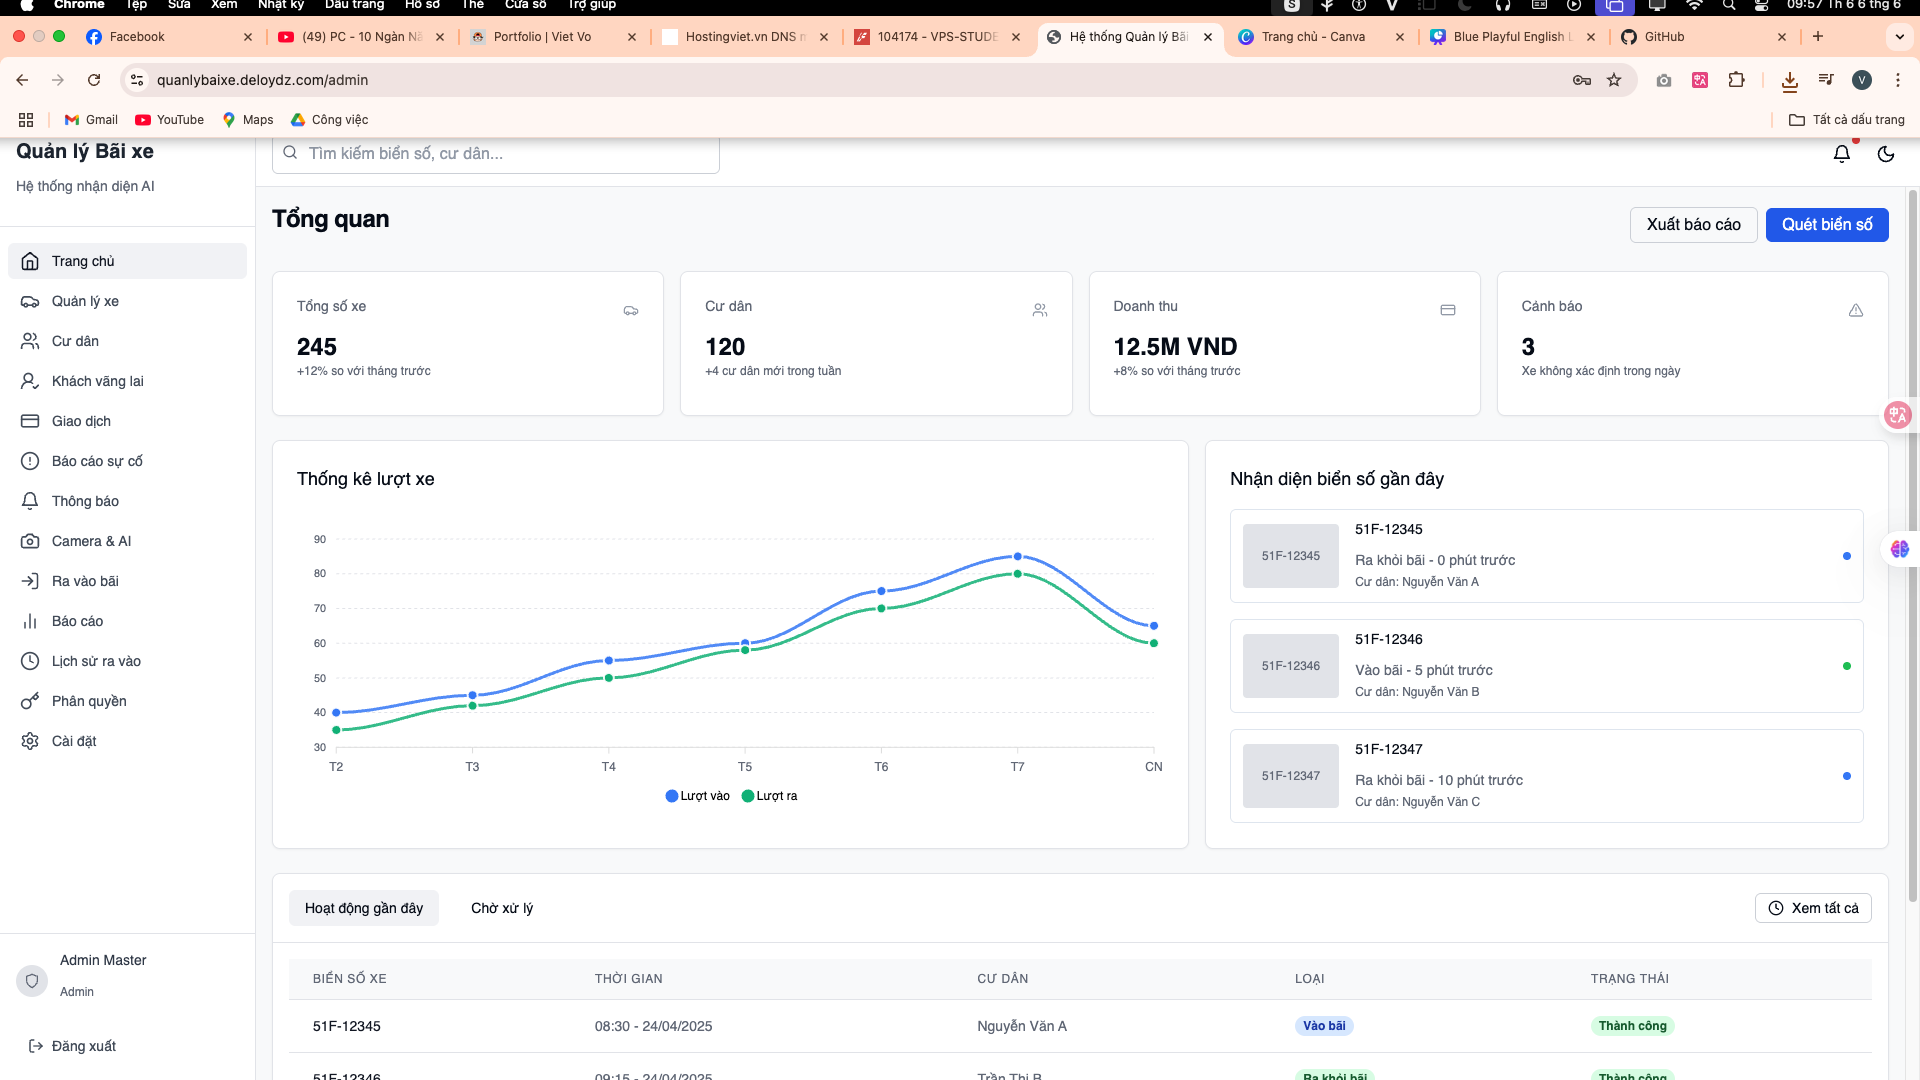Click the notification bell icon
The width and height of the screenshot is (1920, 1080).
point(1841,154)
